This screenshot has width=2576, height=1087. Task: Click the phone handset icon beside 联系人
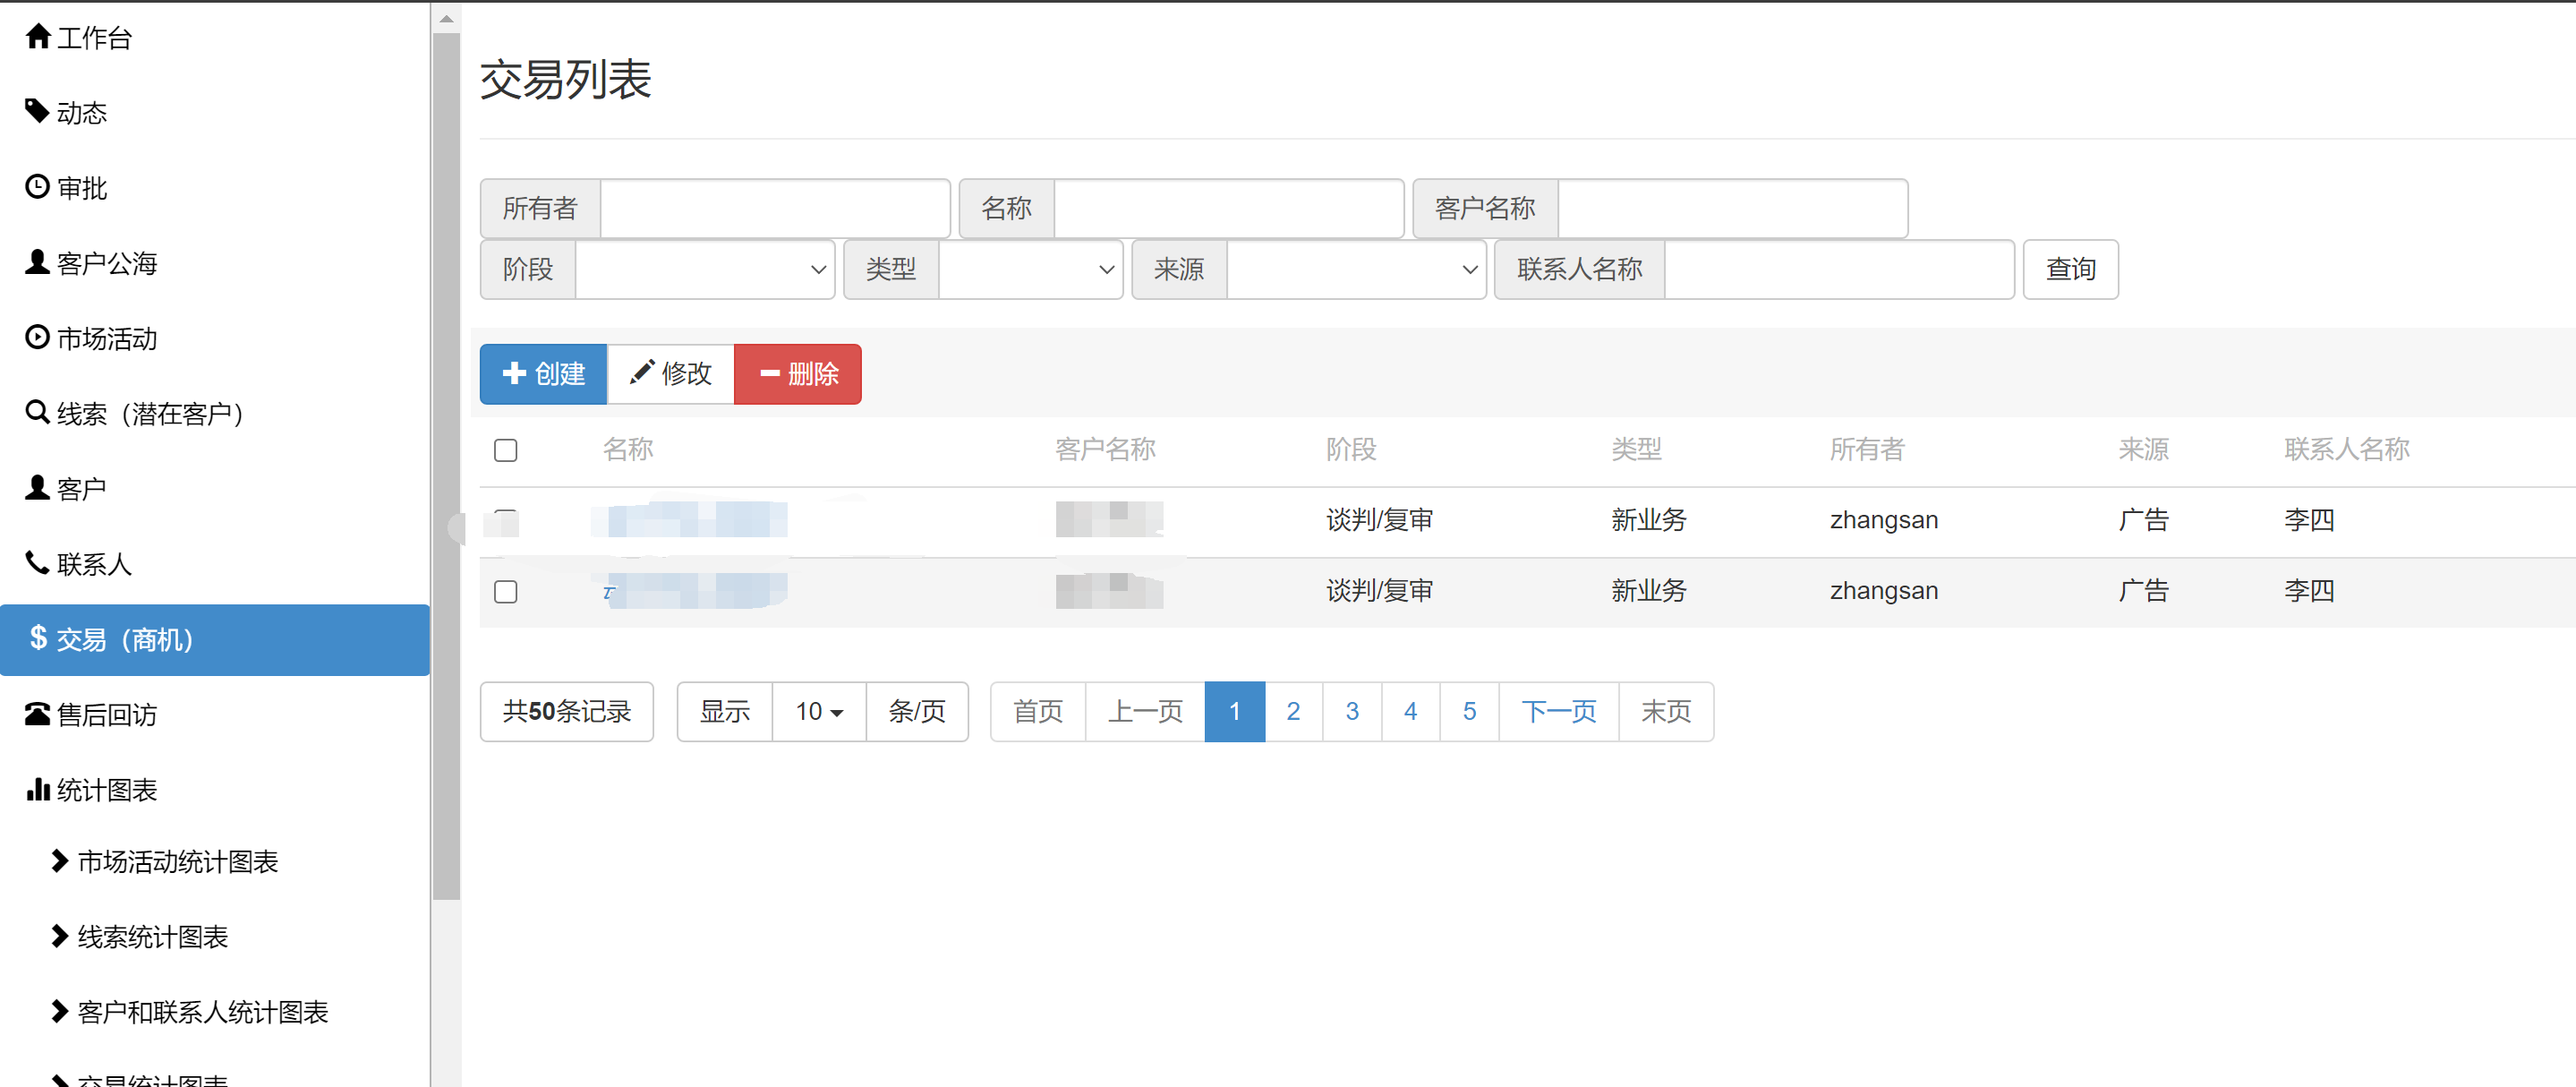pos(37,563)
